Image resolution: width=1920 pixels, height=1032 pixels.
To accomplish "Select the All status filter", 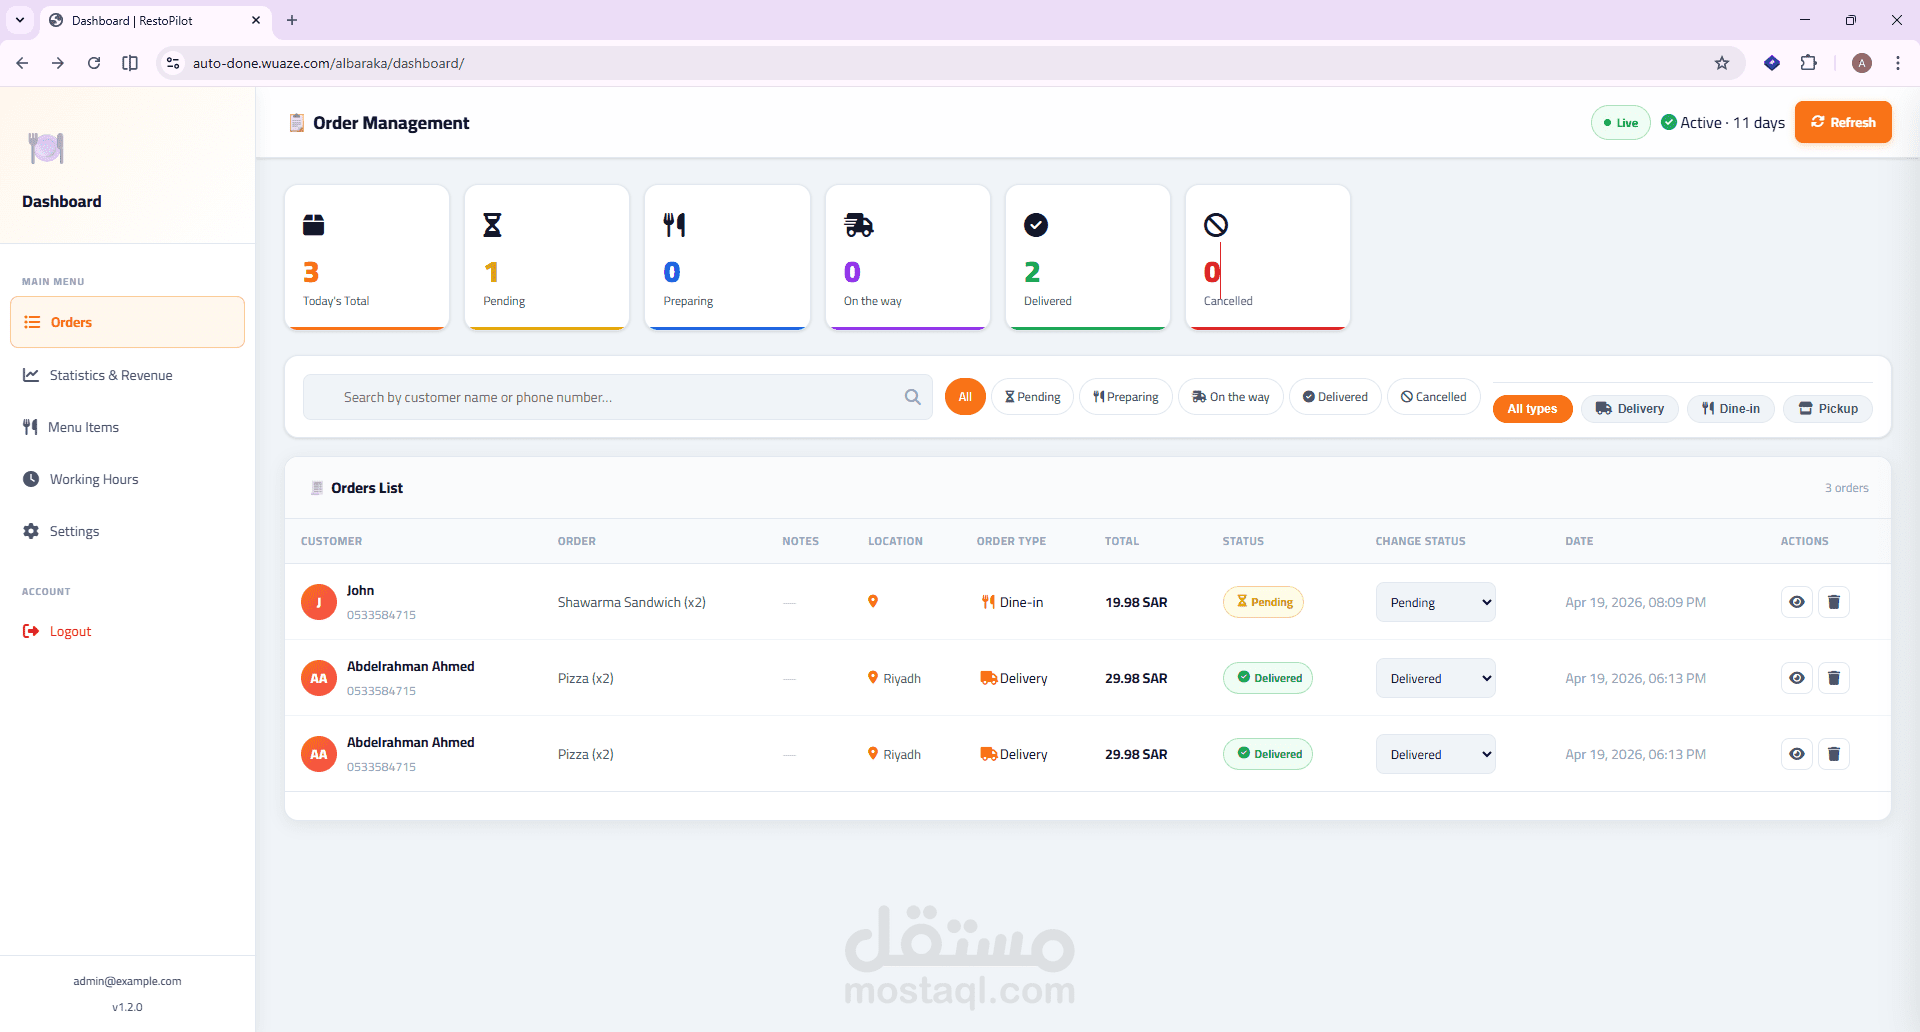I will pyautogui.click(x=965, y=397).
